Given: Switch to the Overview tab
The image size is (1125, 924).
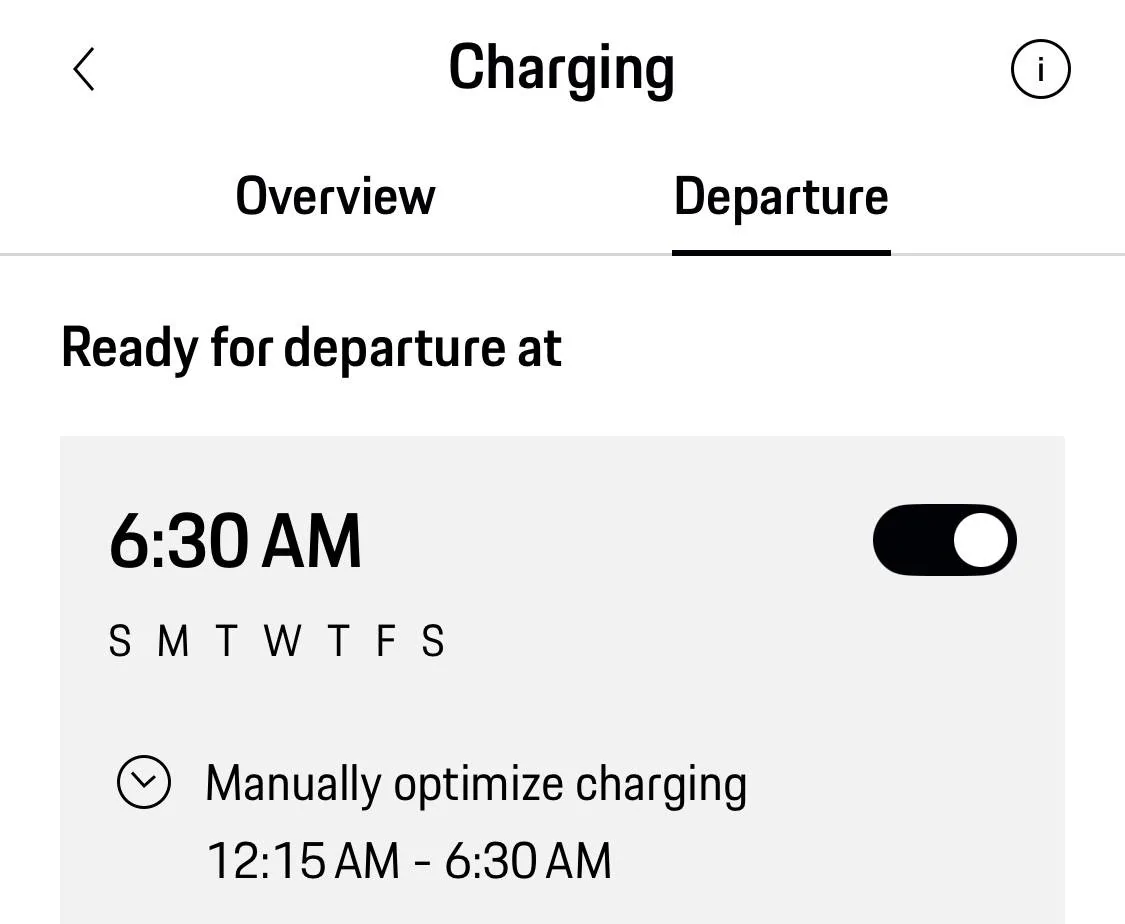Looking at the screenshot, I should [x=335, y=196].
